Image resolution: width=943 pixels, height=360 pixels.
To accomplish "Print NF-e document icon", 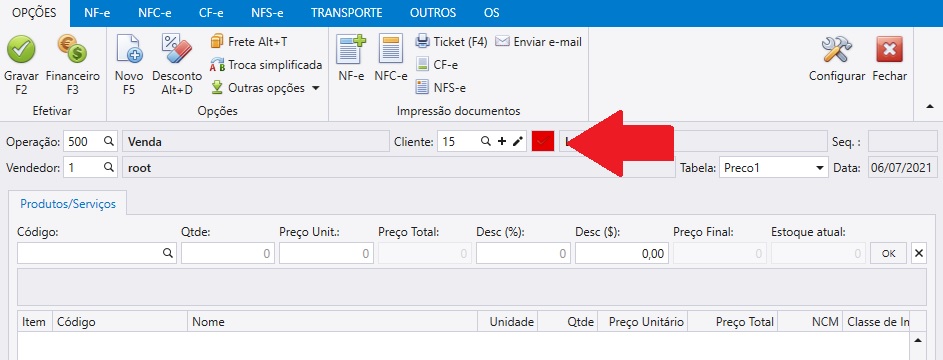I will 351,49.
